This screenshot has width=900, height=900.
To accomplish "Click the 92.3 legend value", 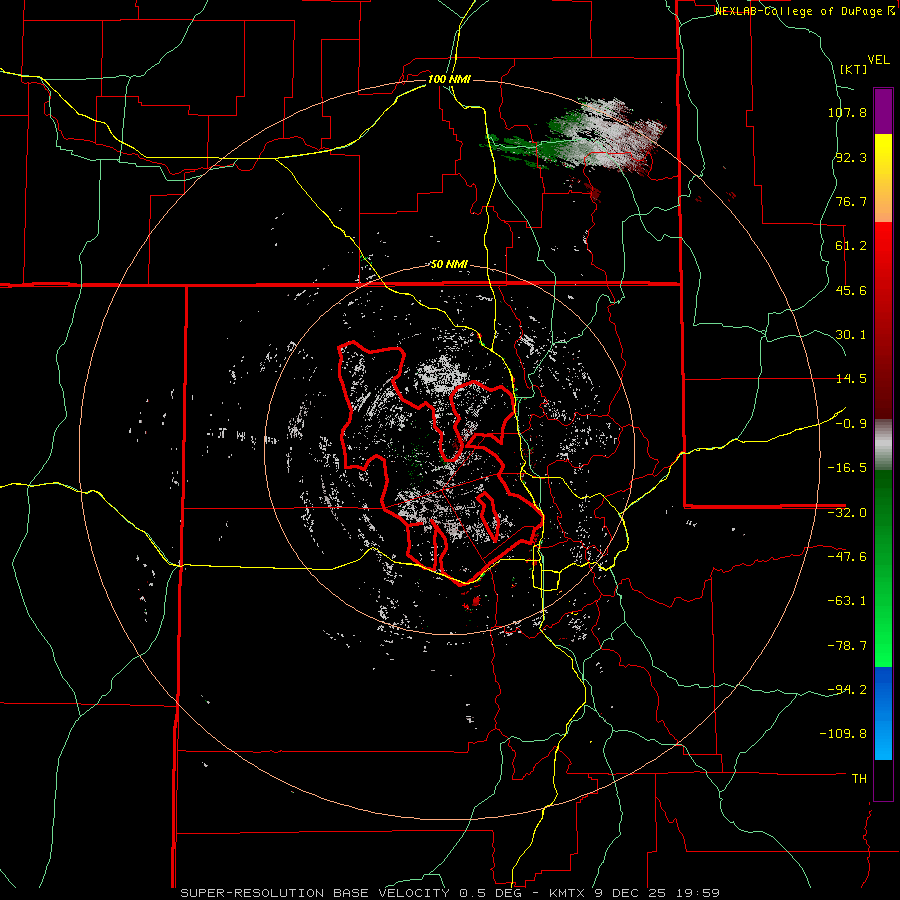I will [851, 157].
